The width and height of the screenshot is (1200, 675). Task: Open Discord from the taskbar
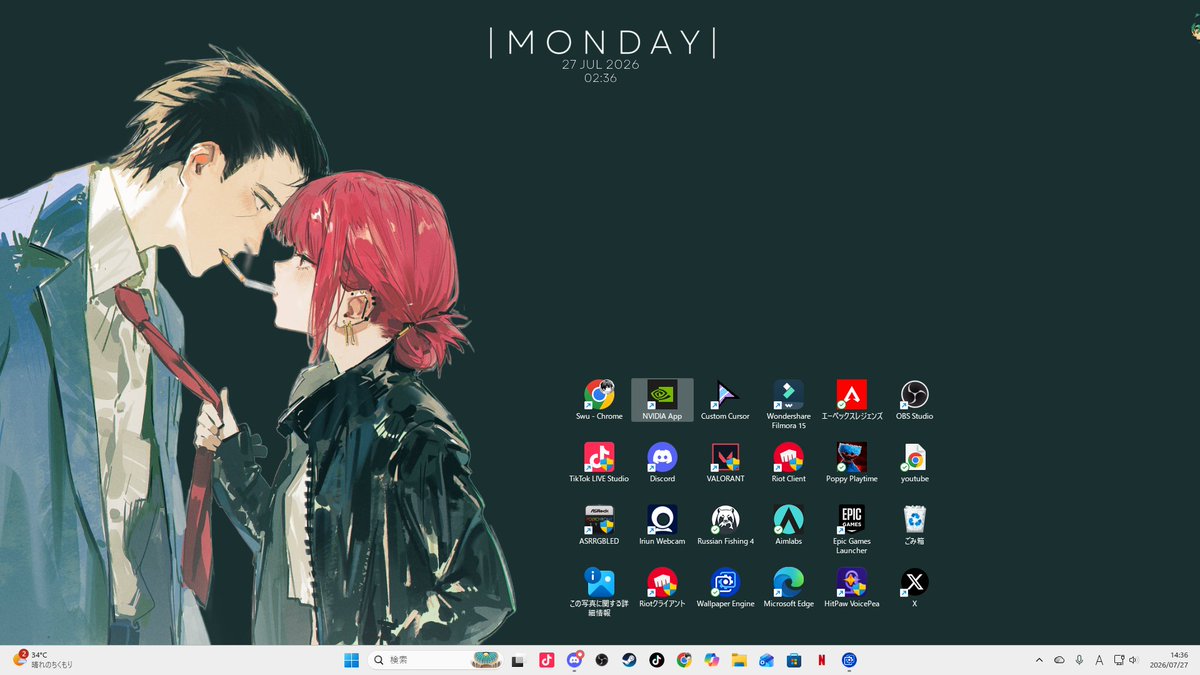(x=574, y=660)
